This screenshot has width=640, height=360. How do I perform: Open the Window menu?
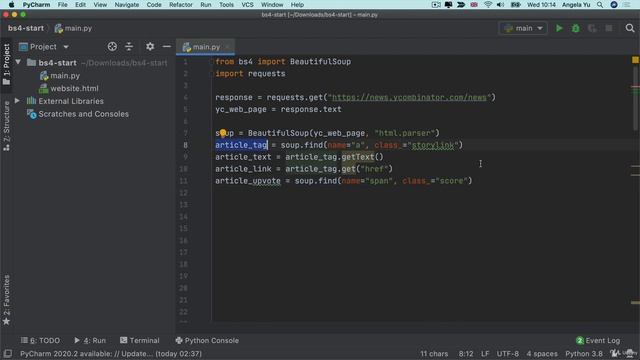click(272, 4)
